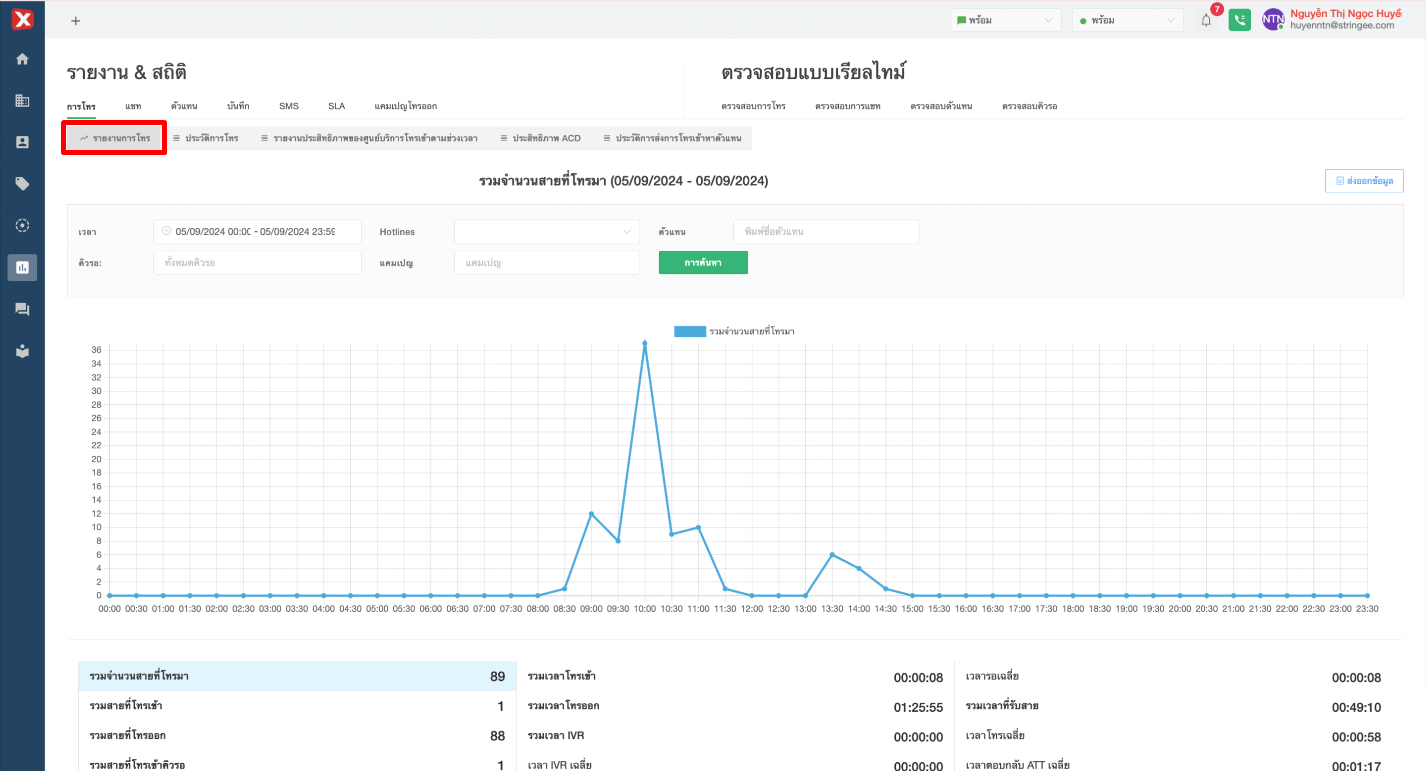This screenshot has height=771, width=1426.
Task: Open the ประสิทธิภาพ ACD sub-tab
Action: [540, 138]
